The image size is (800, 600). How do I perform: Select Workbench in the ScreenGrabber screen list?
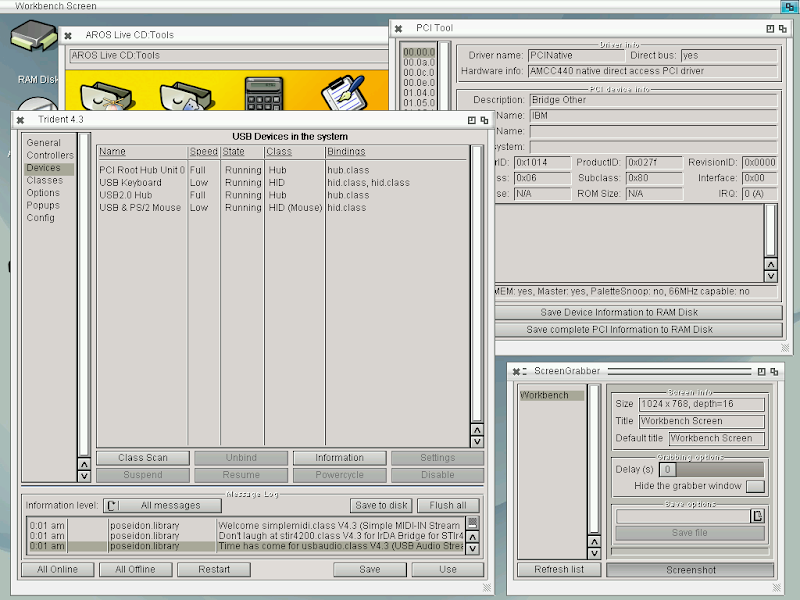point(545,396)
